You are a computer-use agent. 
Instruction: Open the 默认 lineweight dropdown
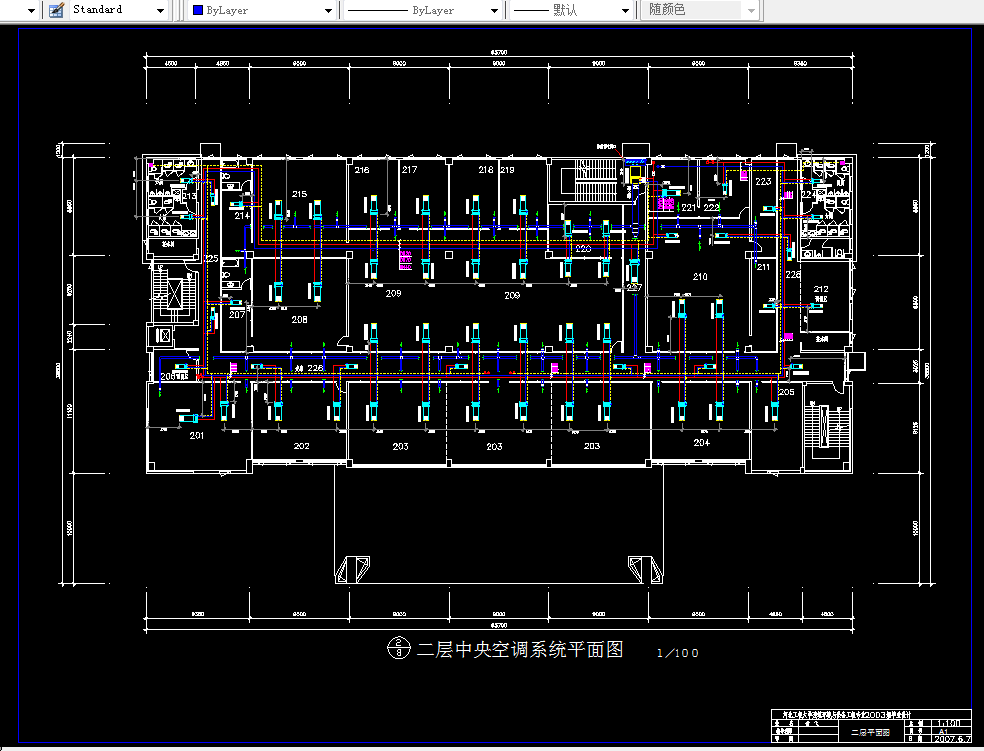pos(570,10)
